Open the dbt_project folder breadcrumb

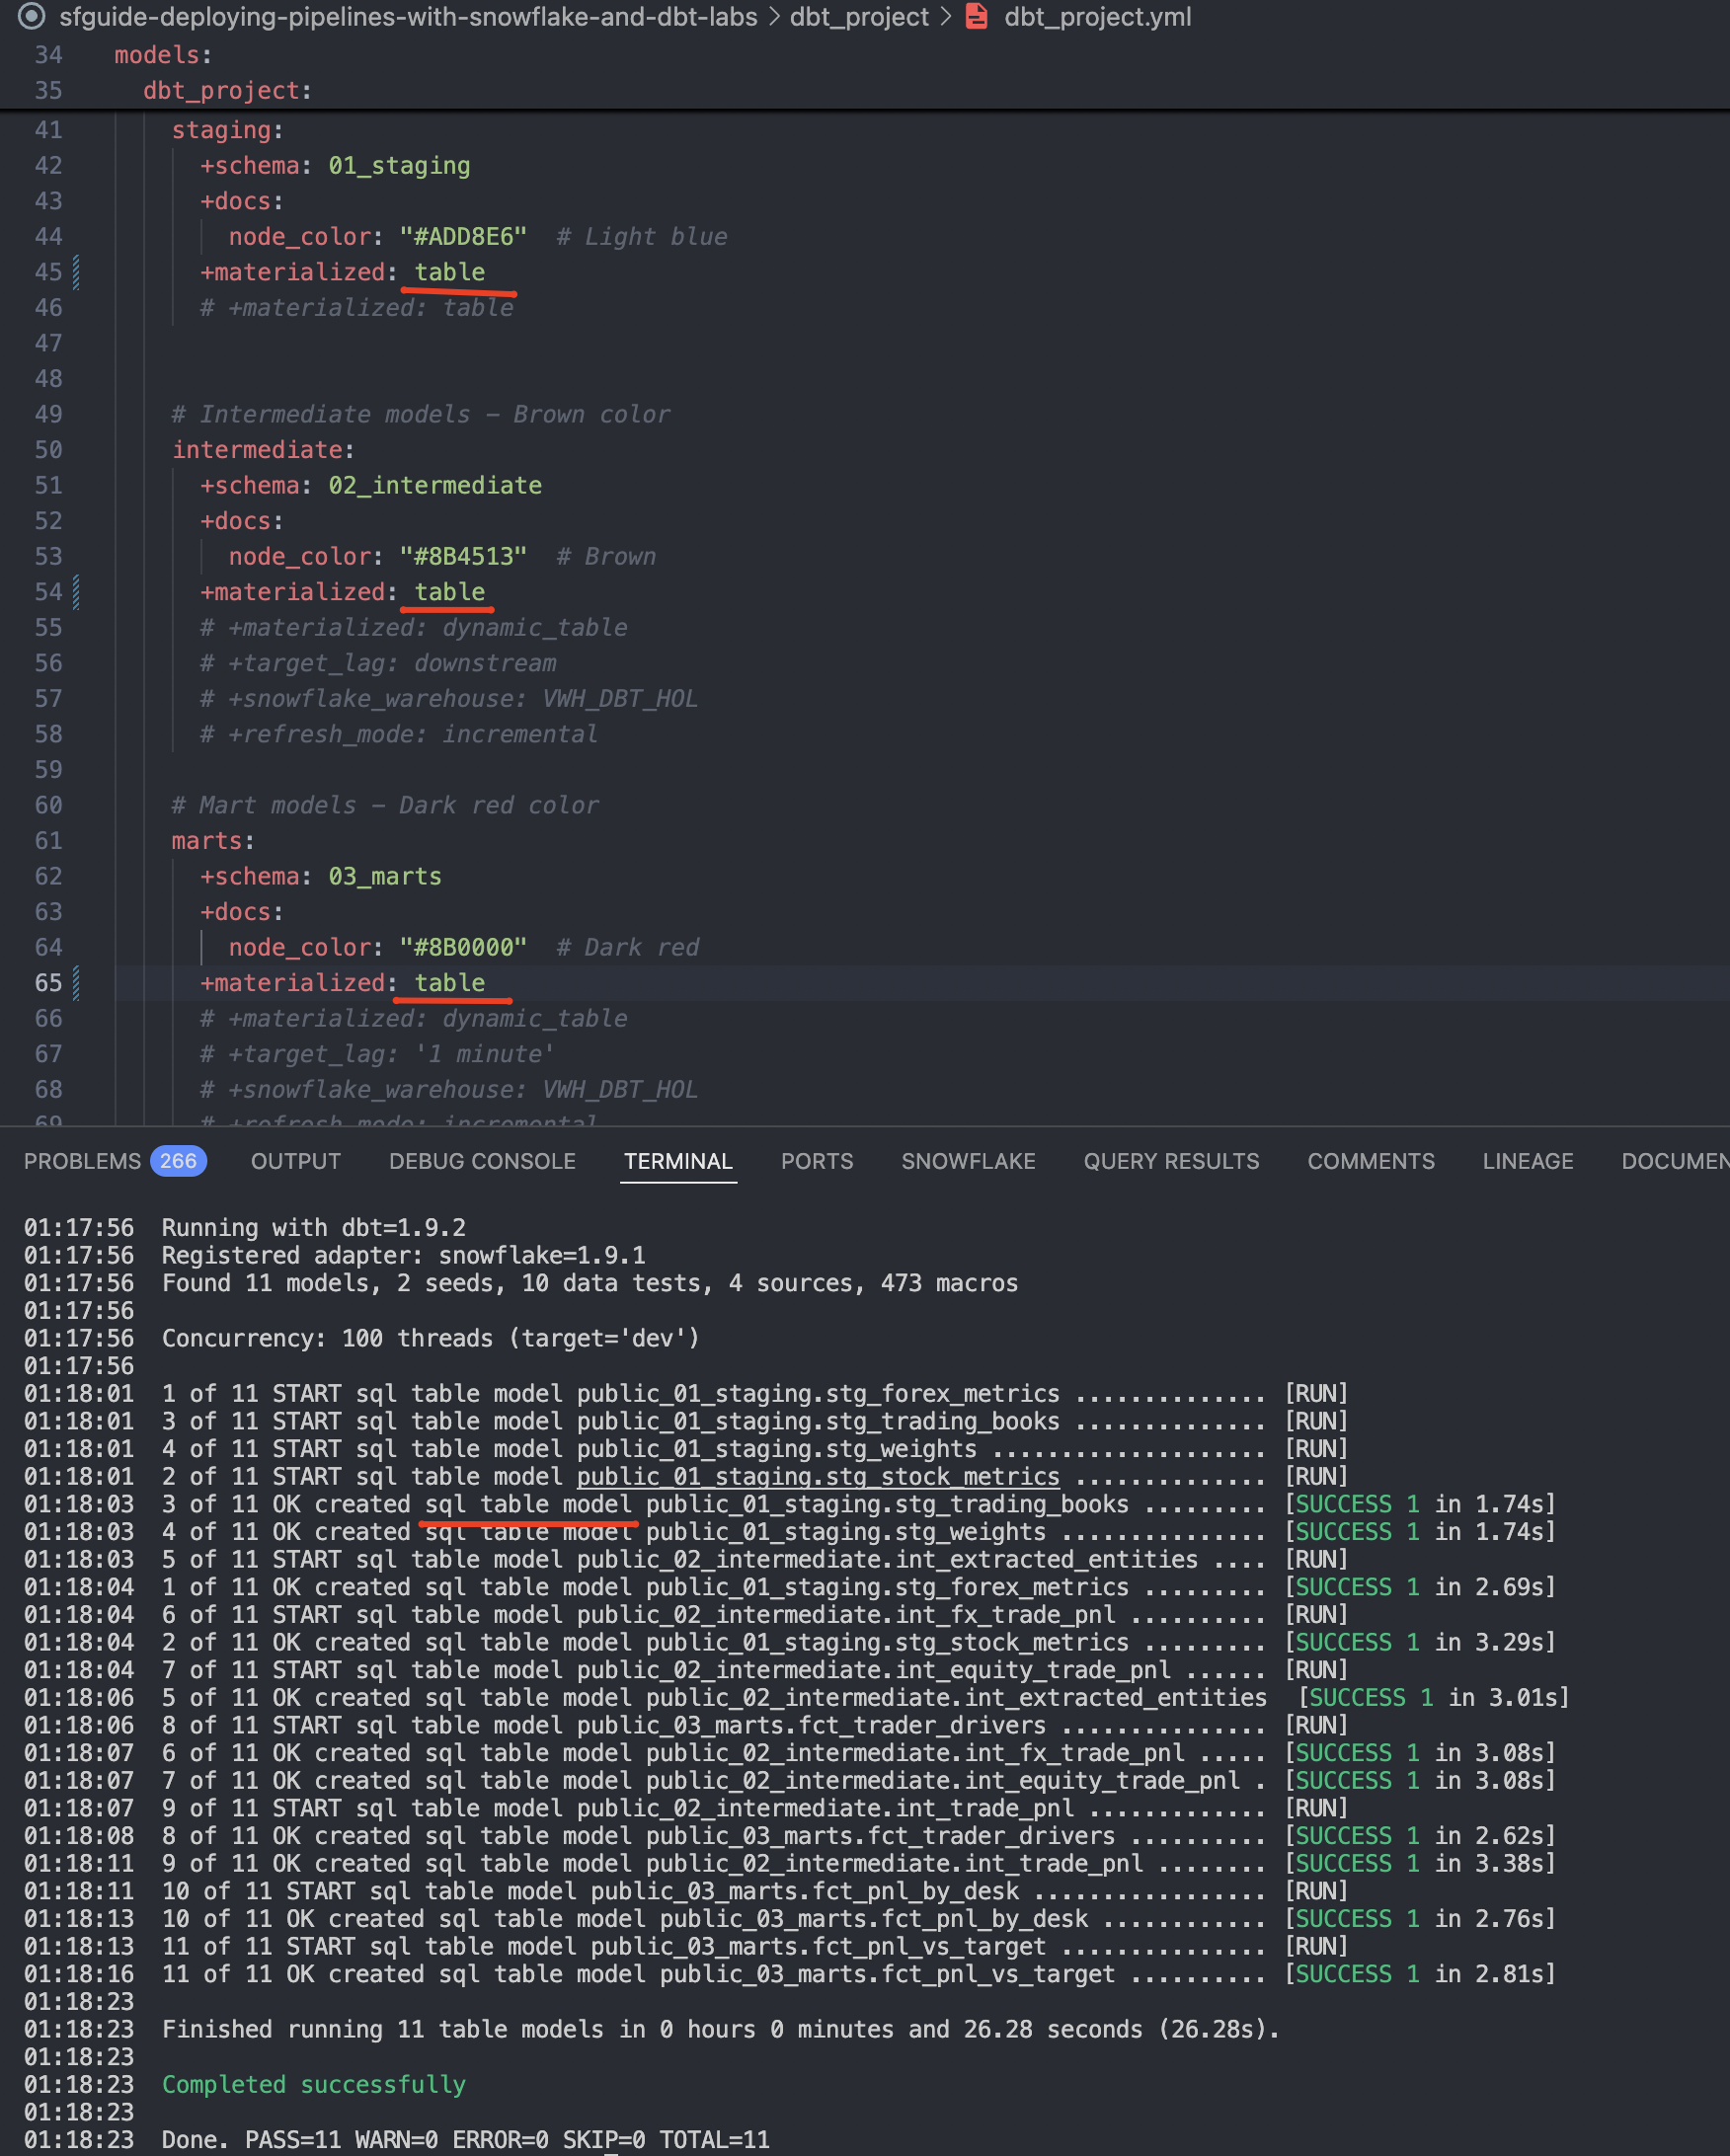[x=859, y=17]
